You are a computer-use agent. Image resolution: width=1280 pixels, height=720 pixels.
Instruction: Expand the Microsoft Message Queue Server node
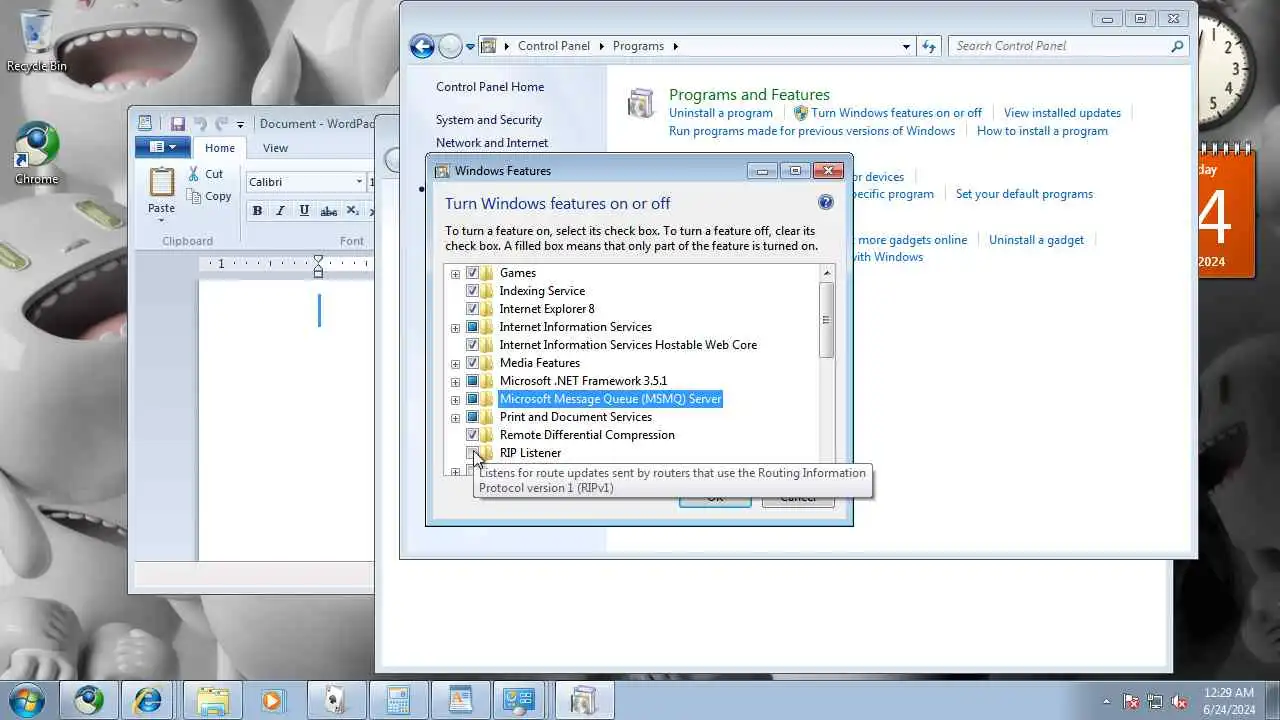coord(455,399)
